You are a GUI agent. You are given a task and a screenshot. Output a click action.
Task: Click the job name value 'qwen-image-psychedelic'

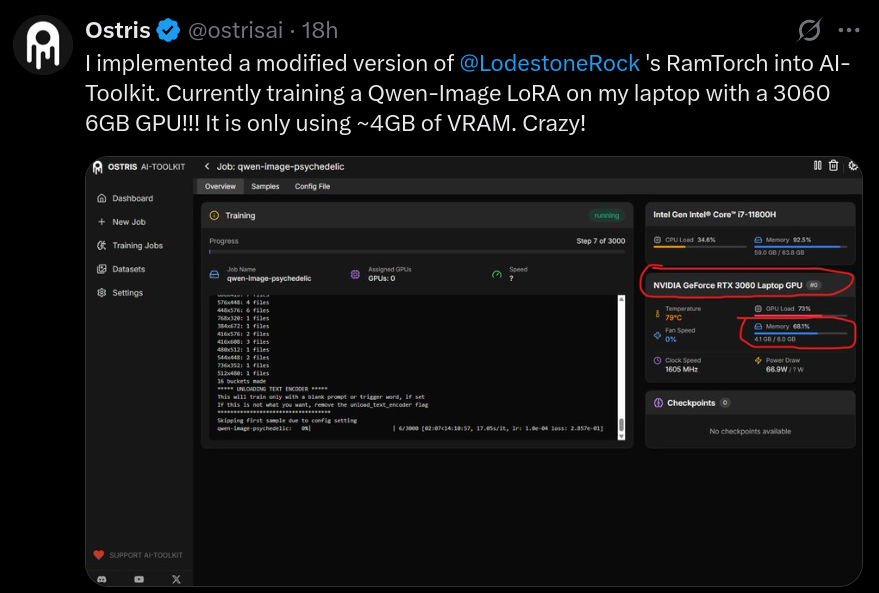coord(269,279)
